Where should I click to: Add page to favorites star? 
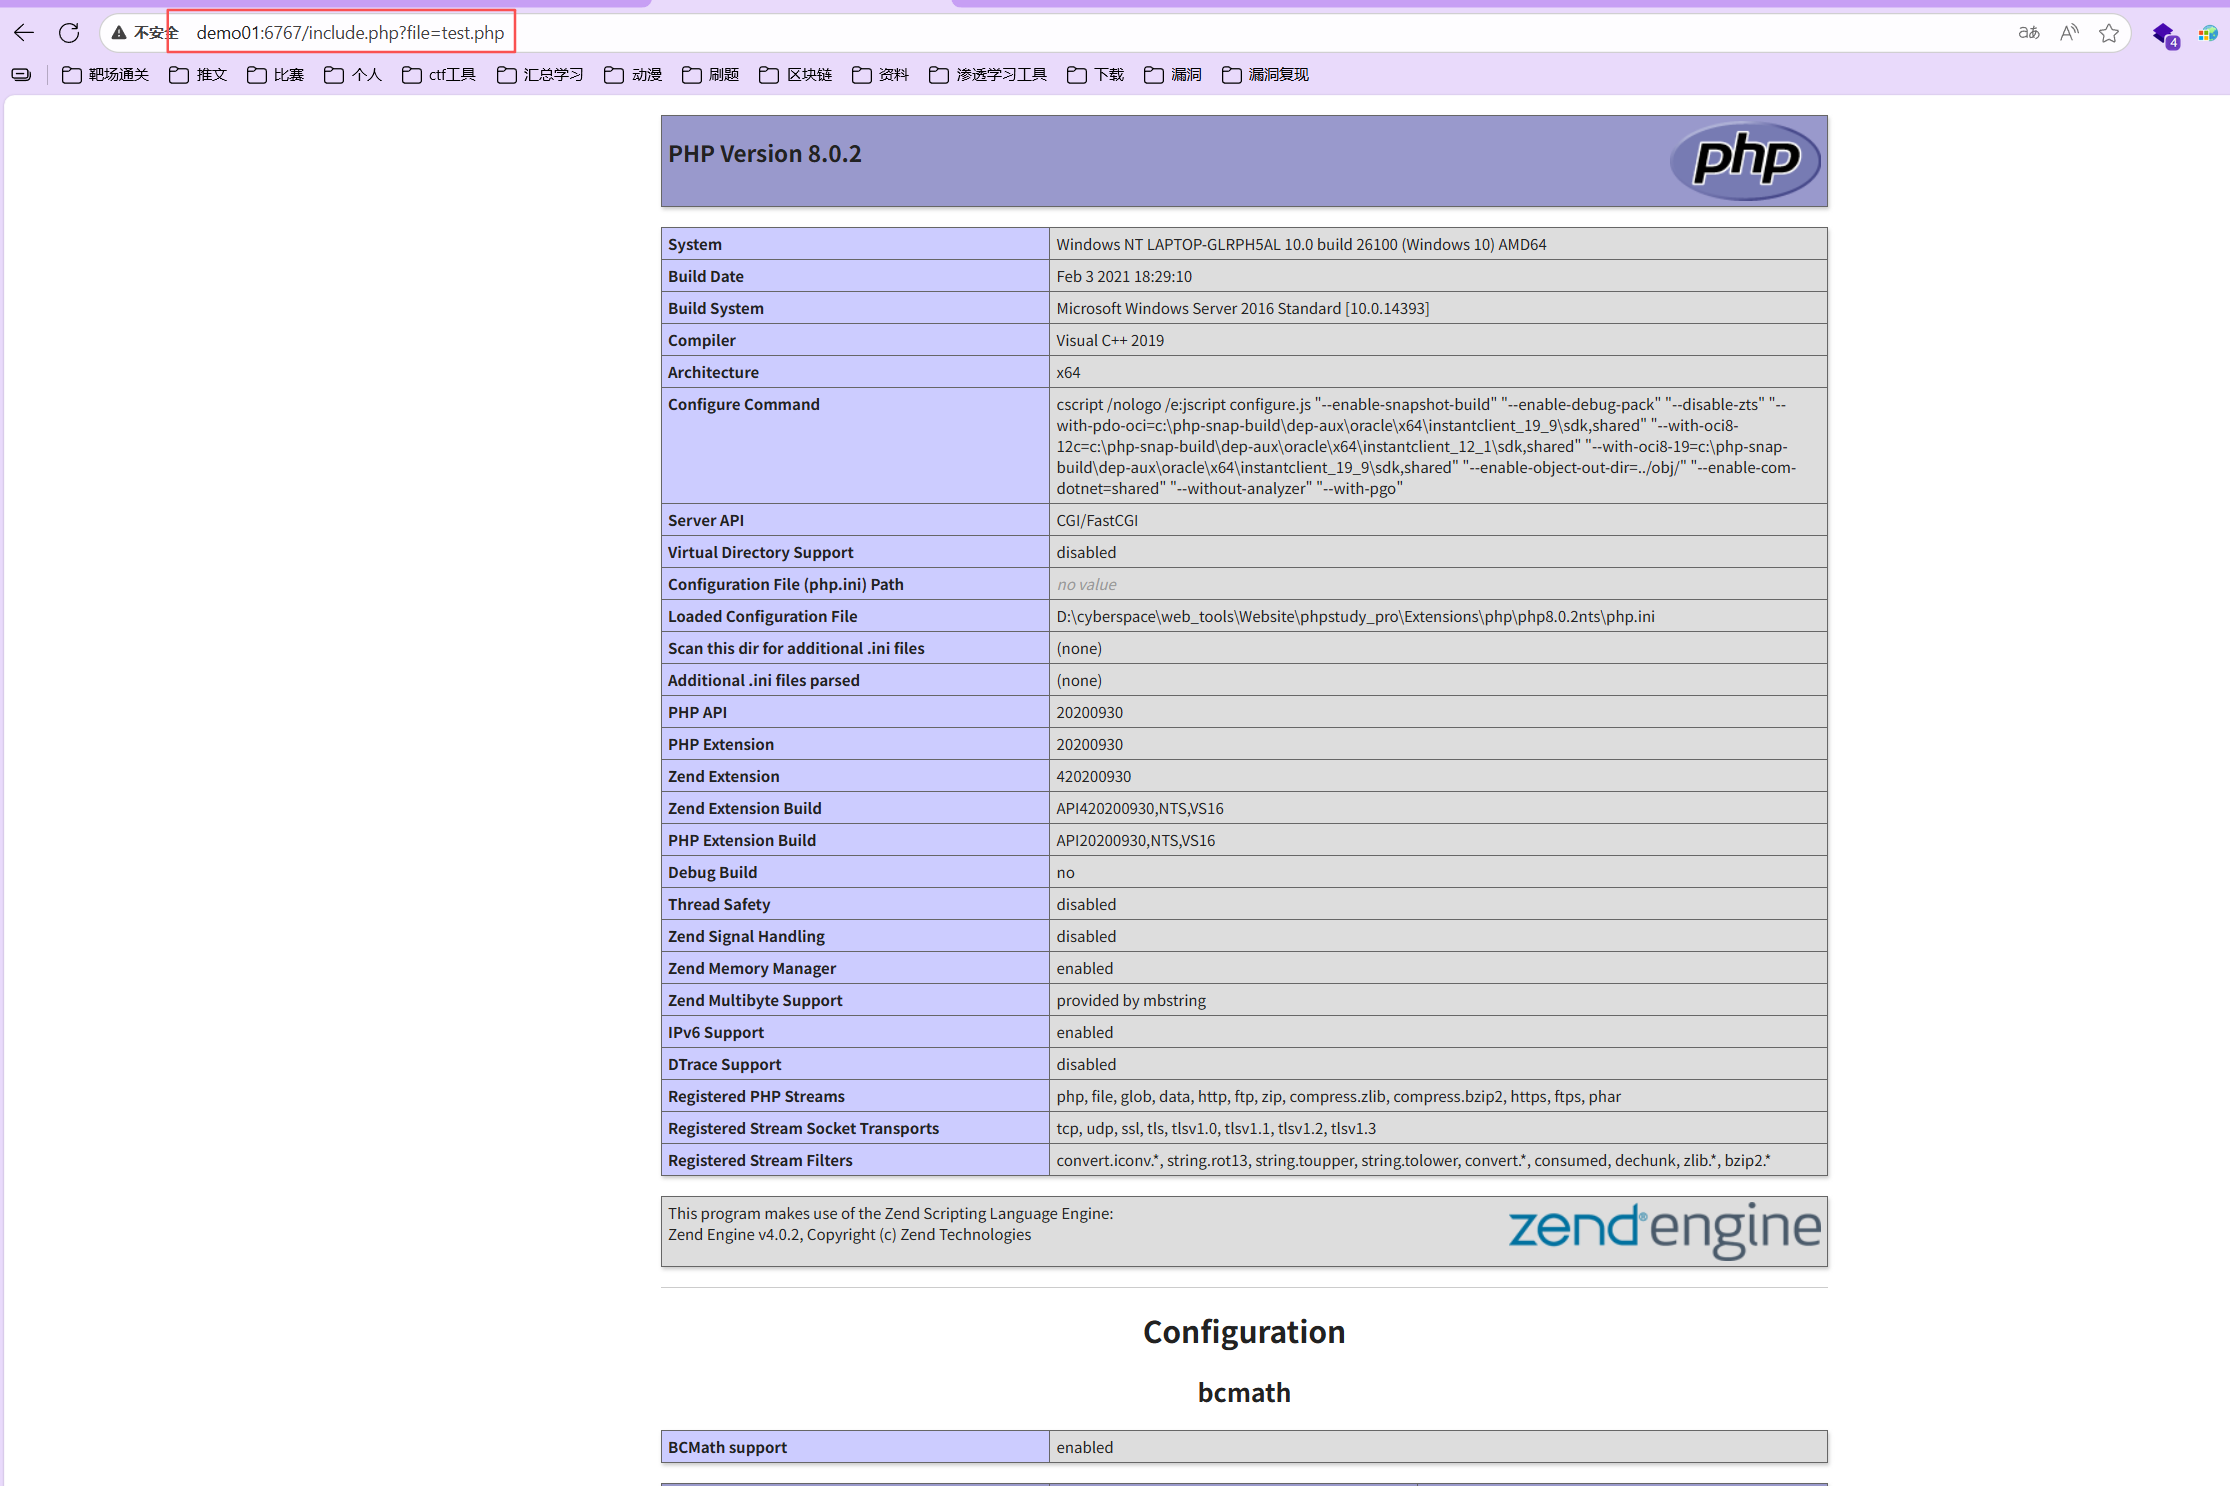click(x=2109, y=33)
